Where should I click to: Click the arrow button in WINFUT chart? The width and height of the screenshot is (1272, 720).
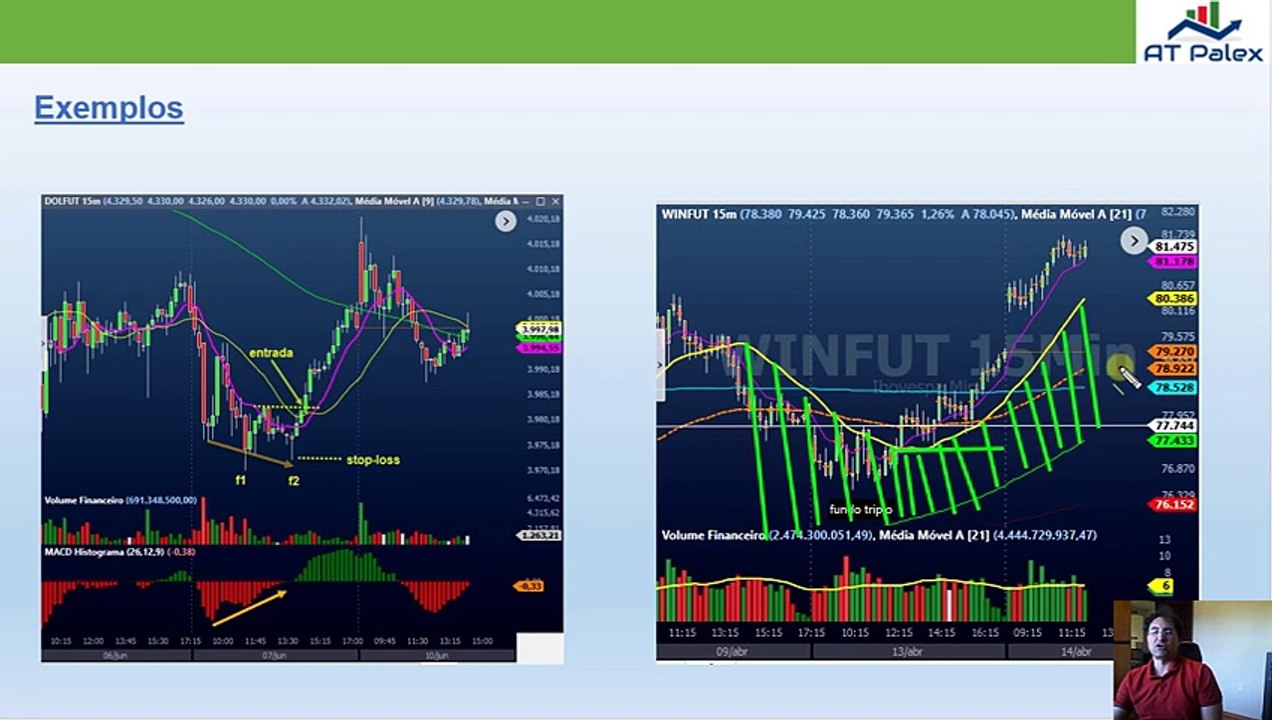pos(1133,240)
